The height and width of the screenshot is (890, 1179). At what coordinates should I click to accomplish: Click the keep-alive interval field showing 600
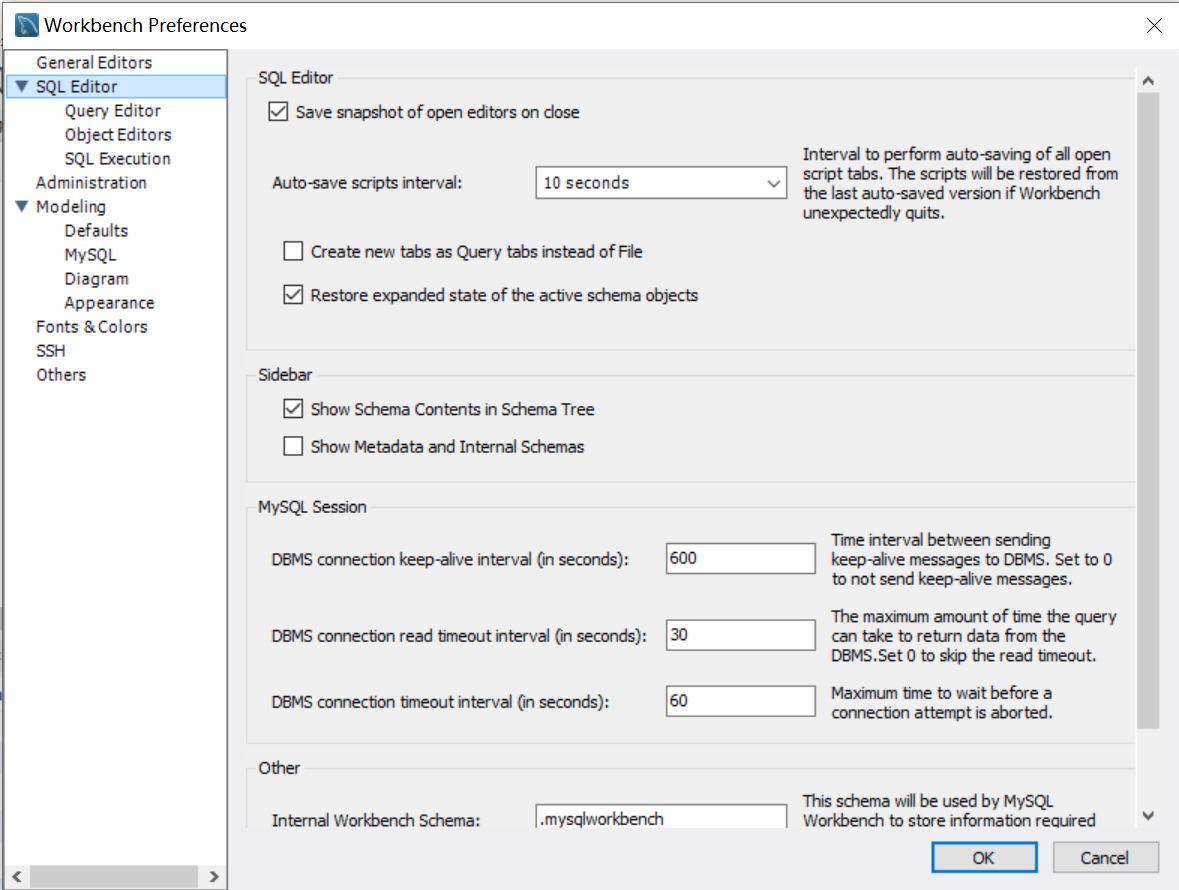coord(741,559)
